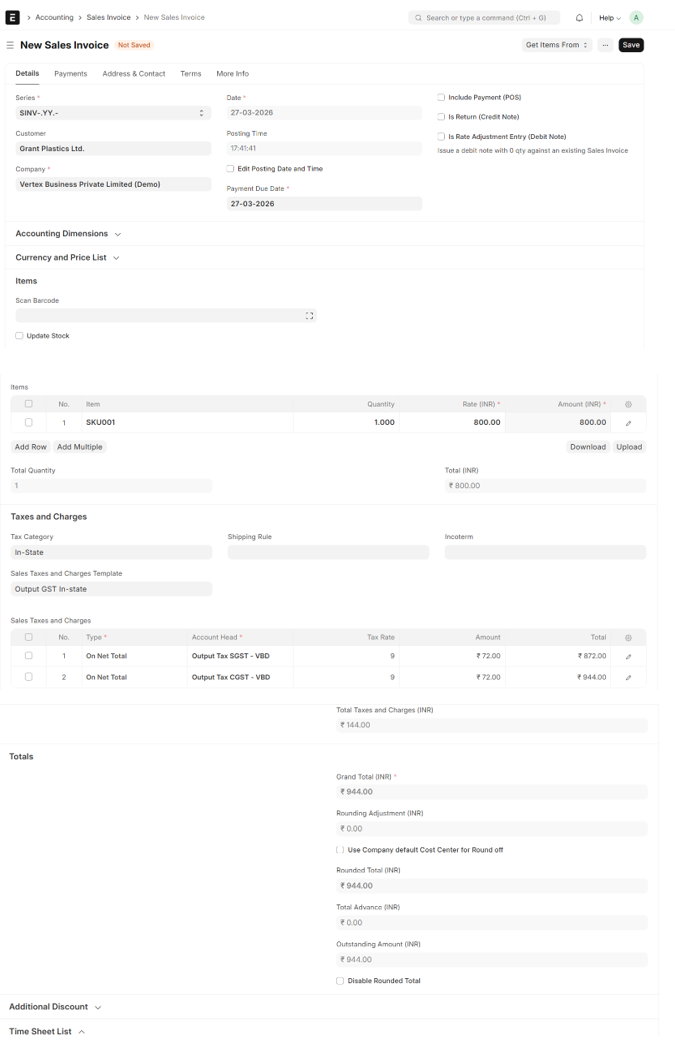
Task: Open the three-dot more actions menu
Action: [605, 45]
